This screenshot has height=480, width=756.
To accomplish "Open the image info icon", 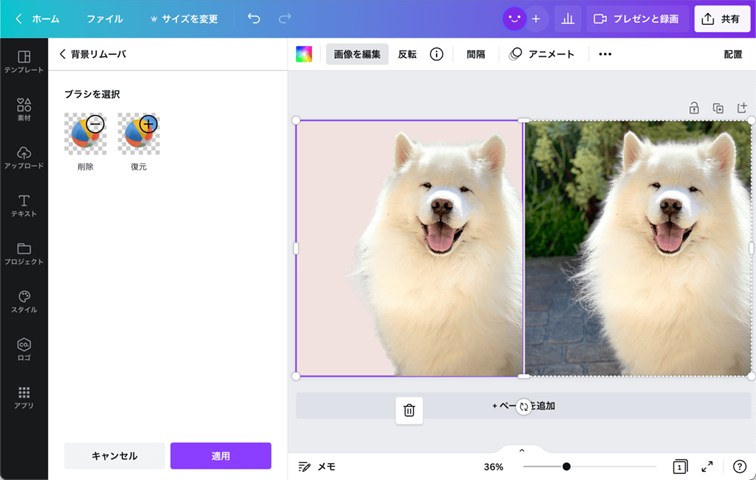I will (436, 54).
